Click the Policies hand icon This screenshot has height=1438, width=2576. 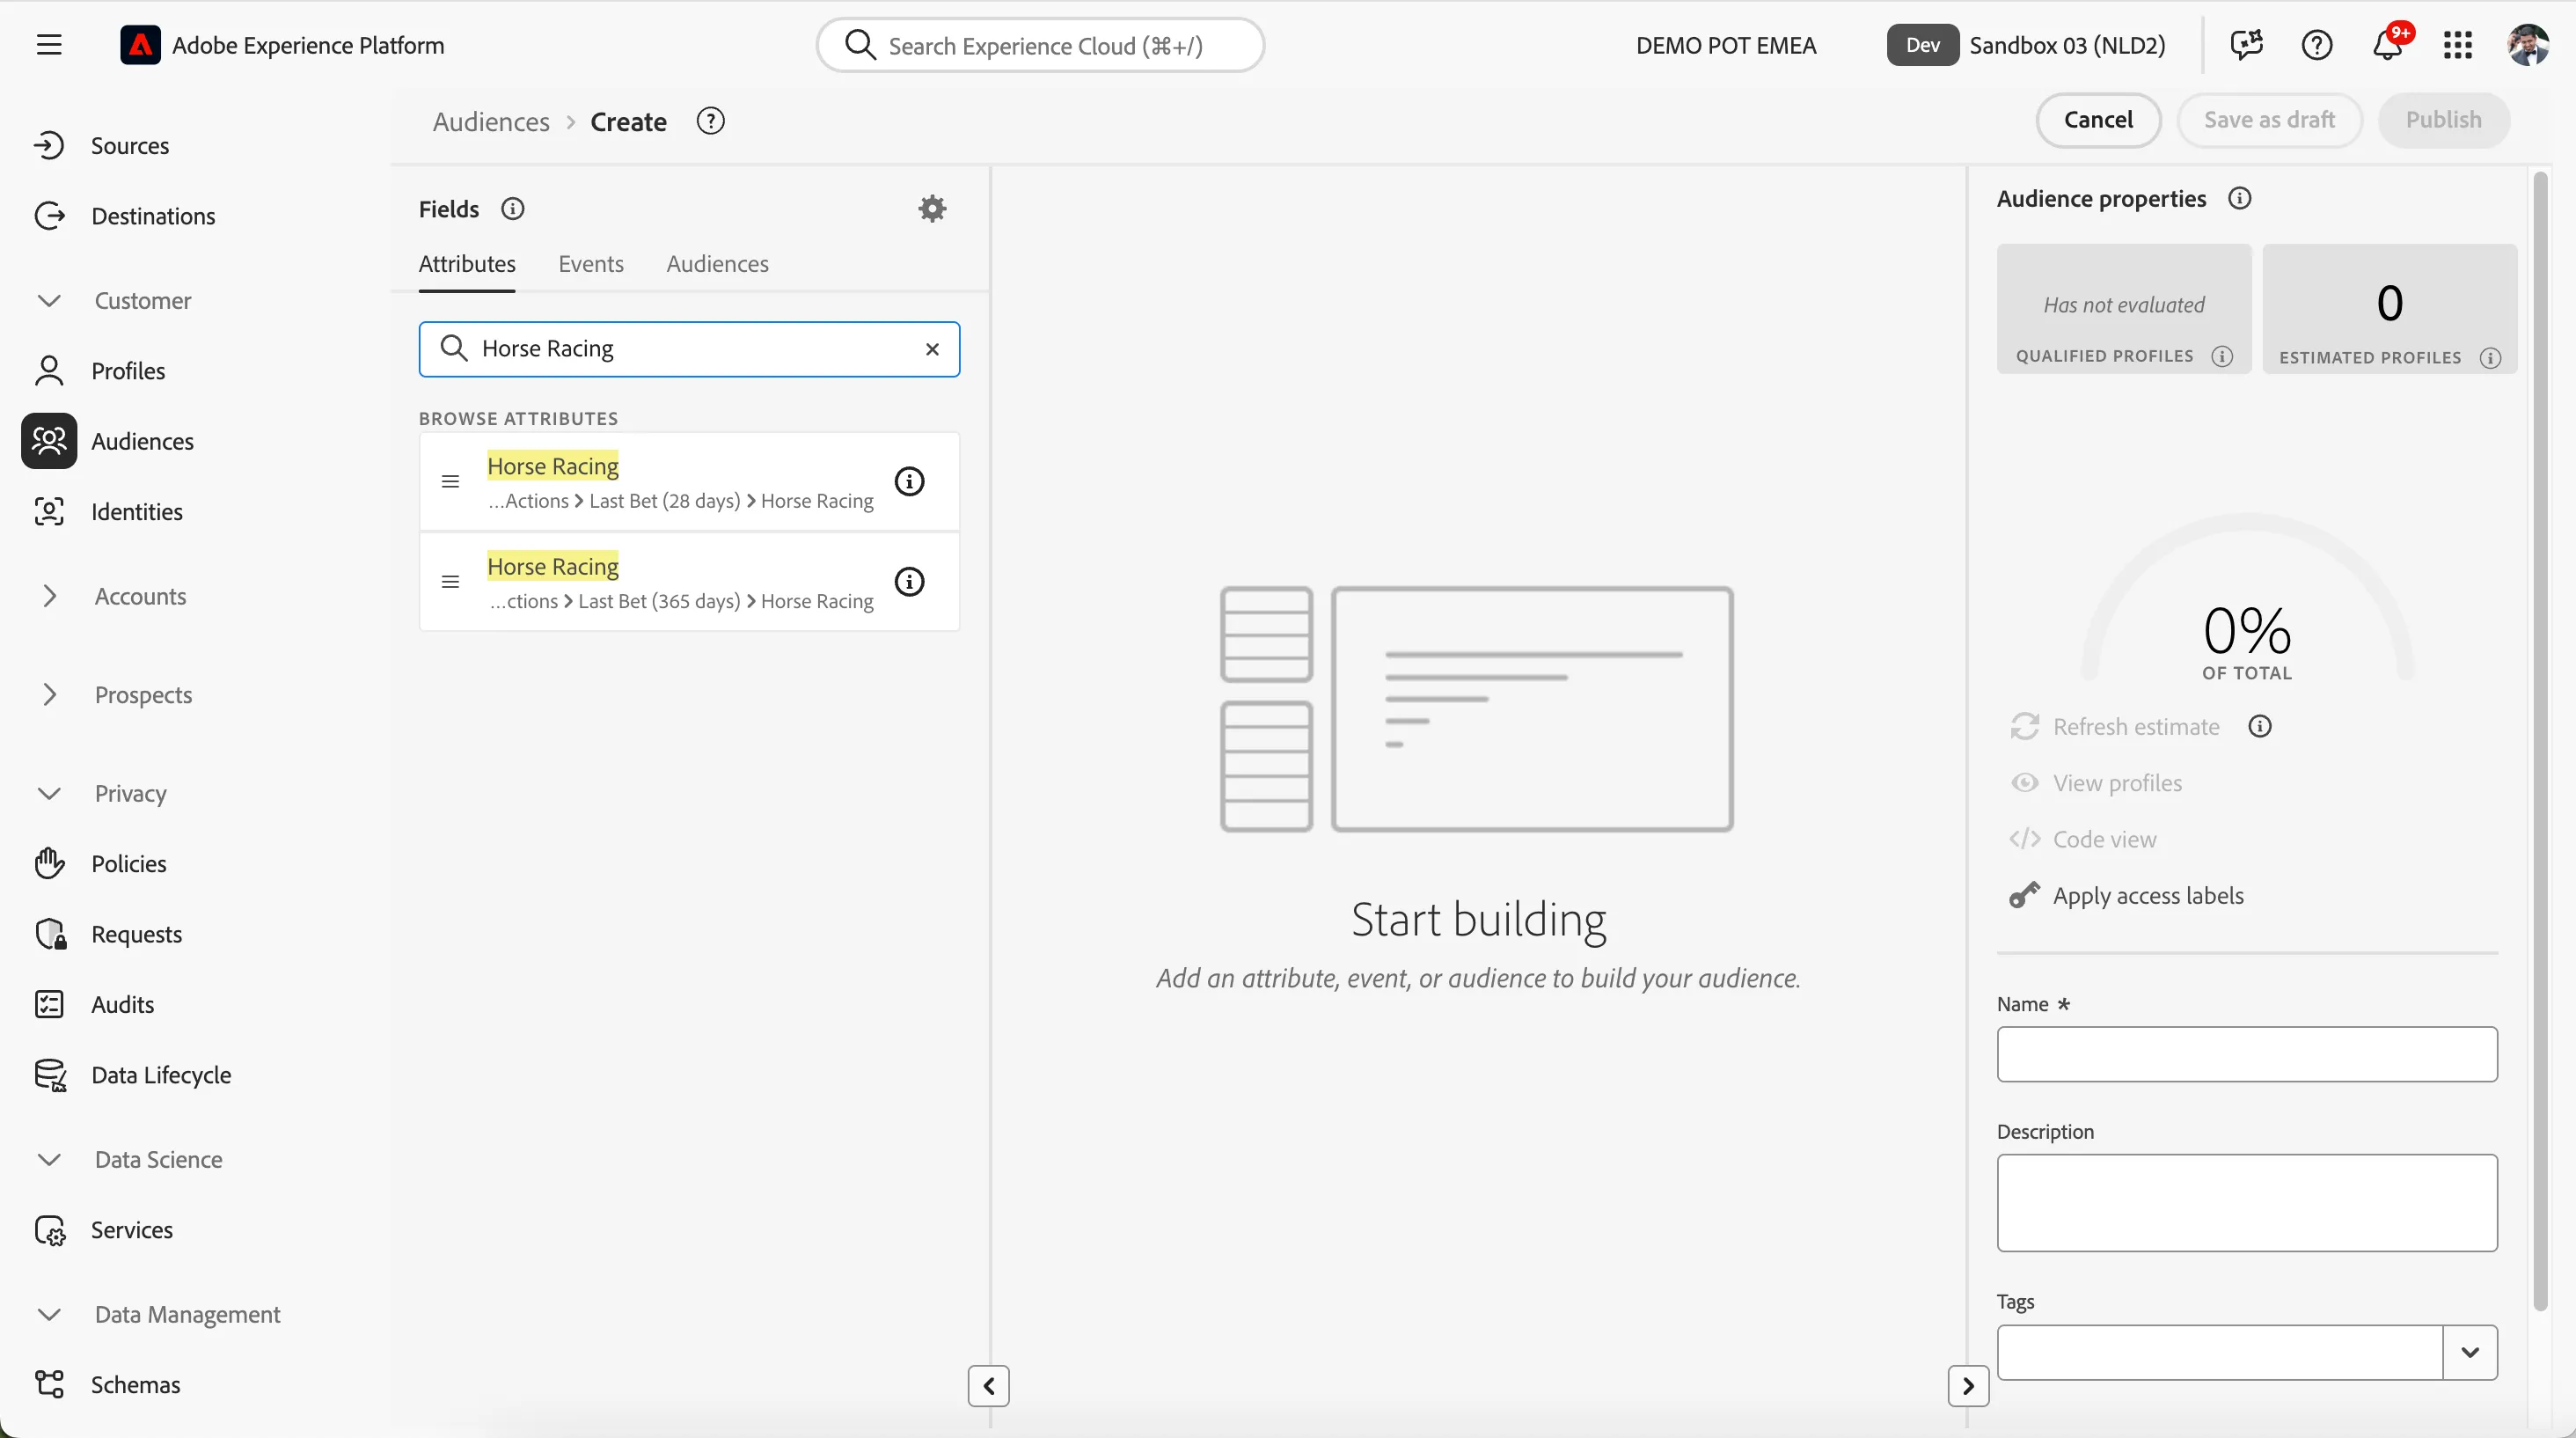(49, 863)
